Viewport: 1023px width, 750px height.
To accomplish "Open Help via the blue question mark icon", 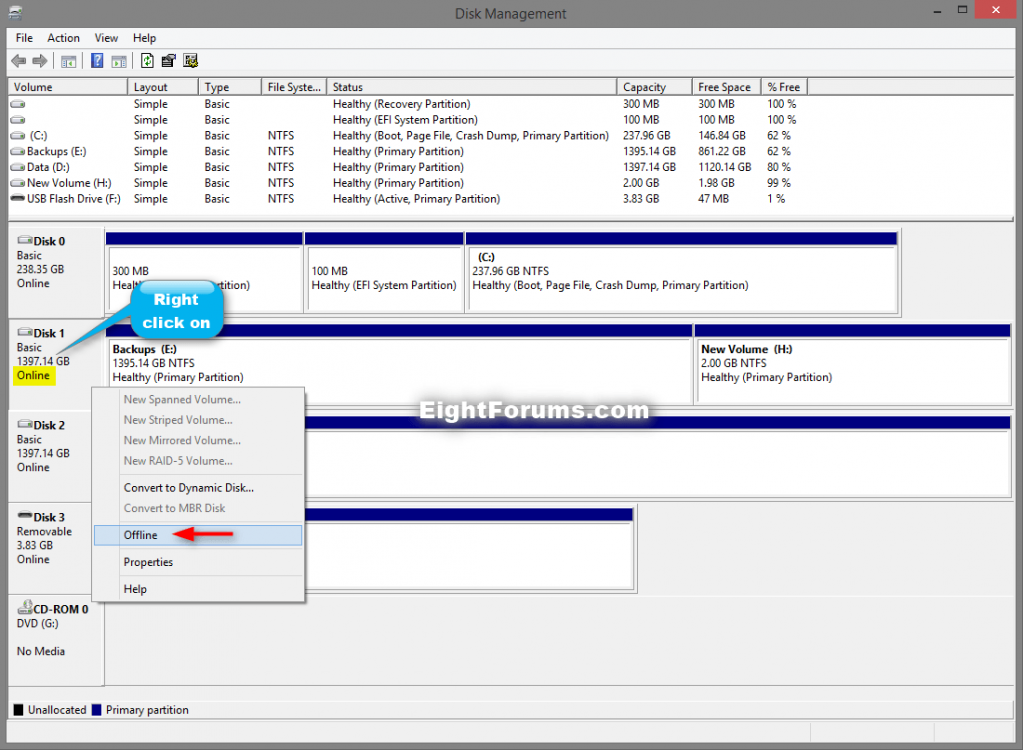I will (x=96, y=60).
